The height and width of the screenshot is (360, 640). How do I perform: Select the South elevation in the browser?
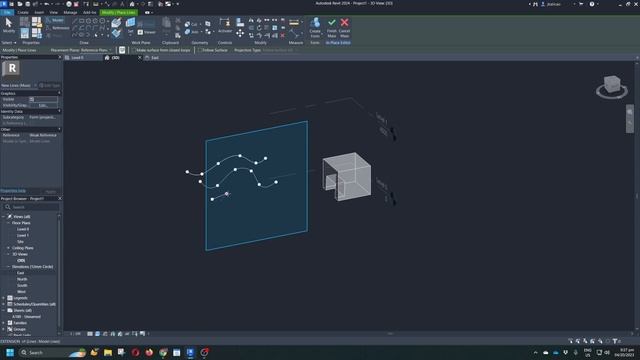coord(22,285)
